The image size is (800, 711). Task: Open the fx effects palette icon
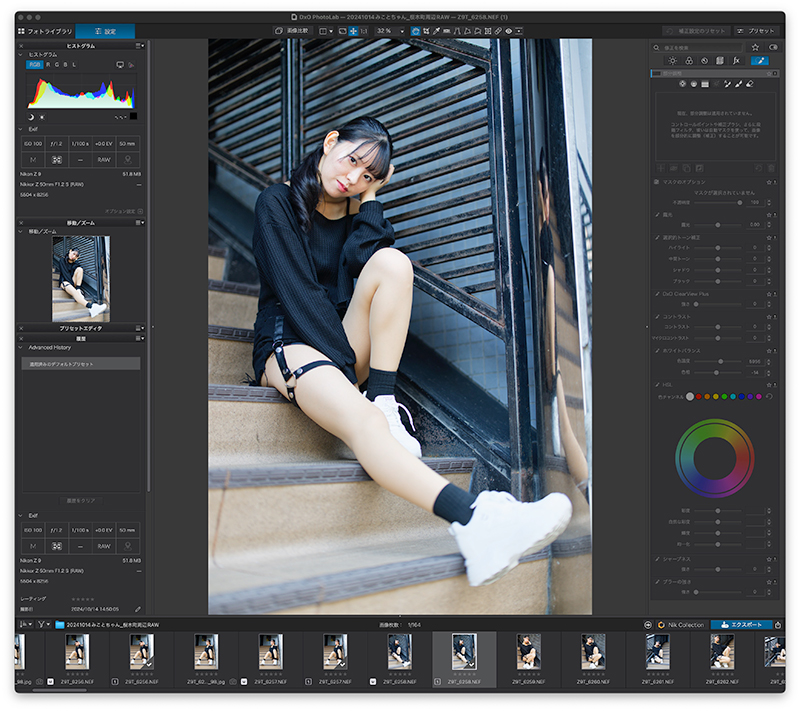click(x=736, y=61)
